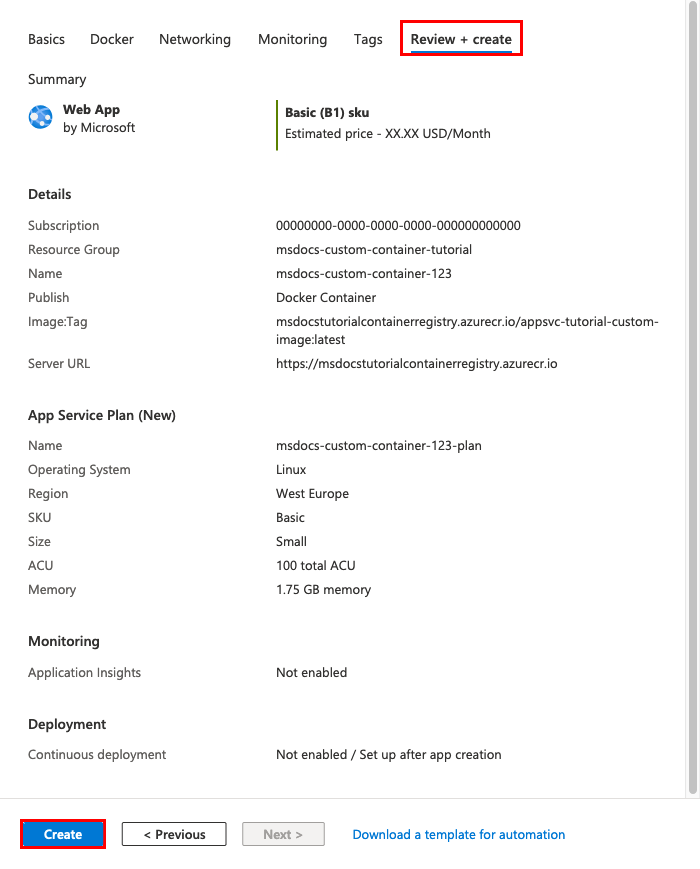Viewport: 700px width, 869px height.
Task: Click the Web App globe icon
Action: 40,117
